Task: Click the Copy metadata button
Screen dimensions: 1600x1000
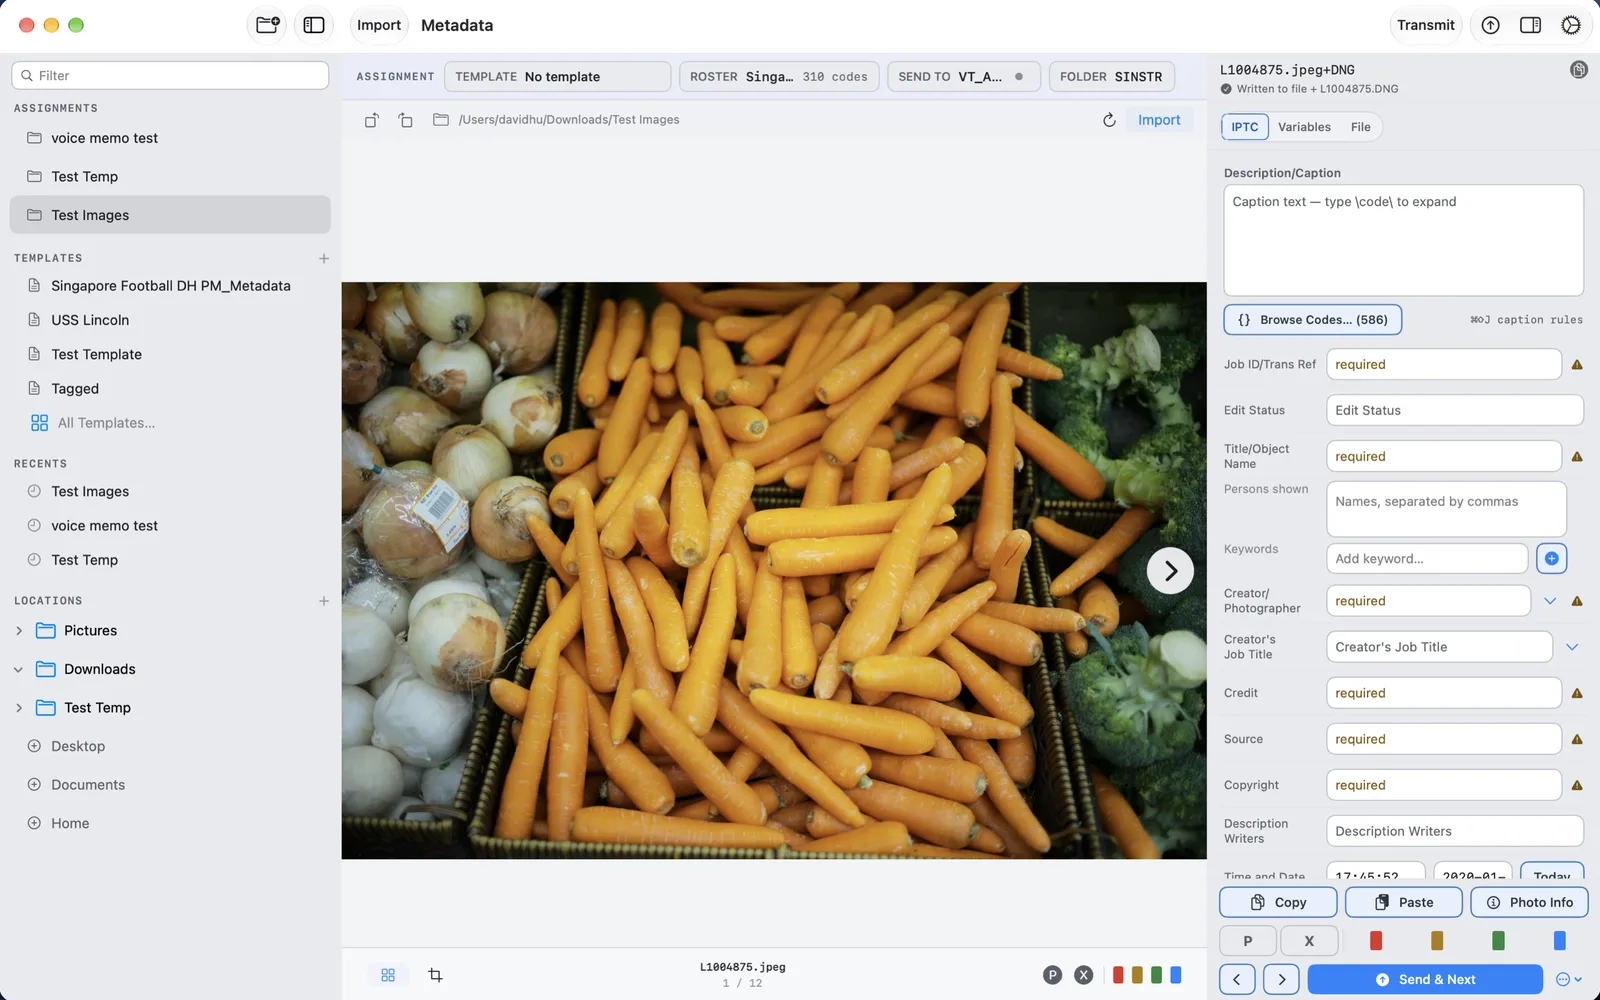Action: [1278, 902]
